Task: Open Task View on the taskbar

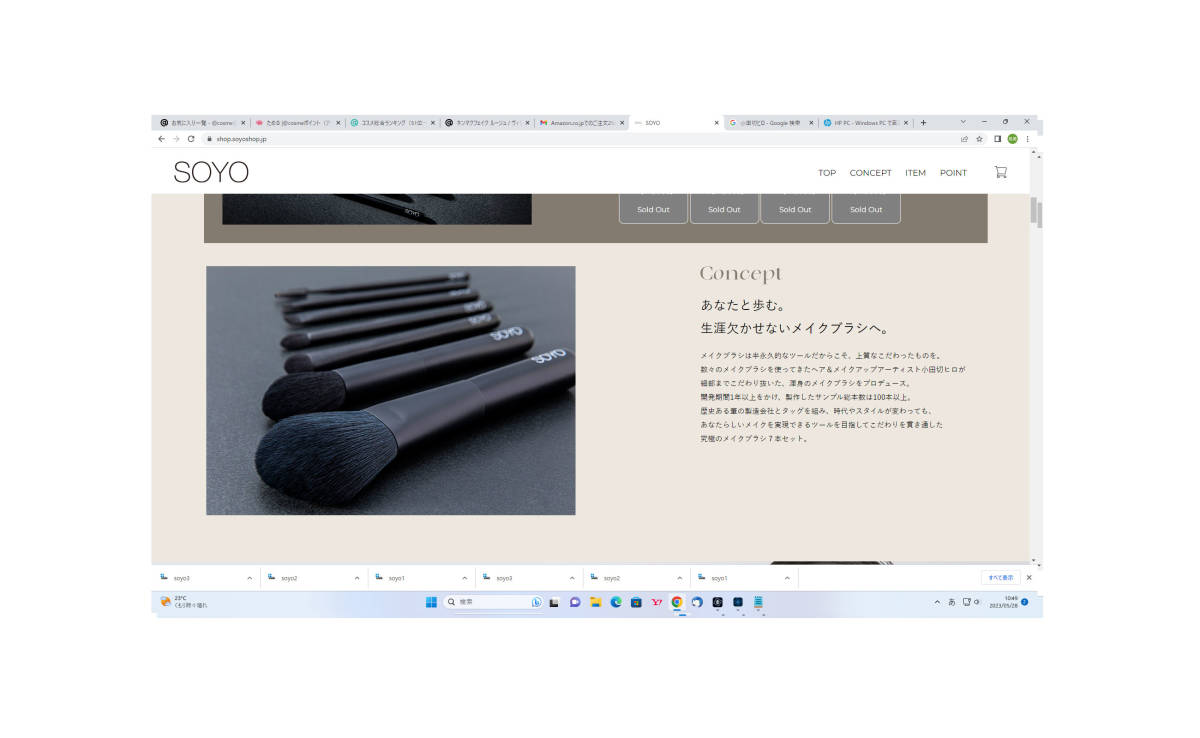Action: coord(554,602)
